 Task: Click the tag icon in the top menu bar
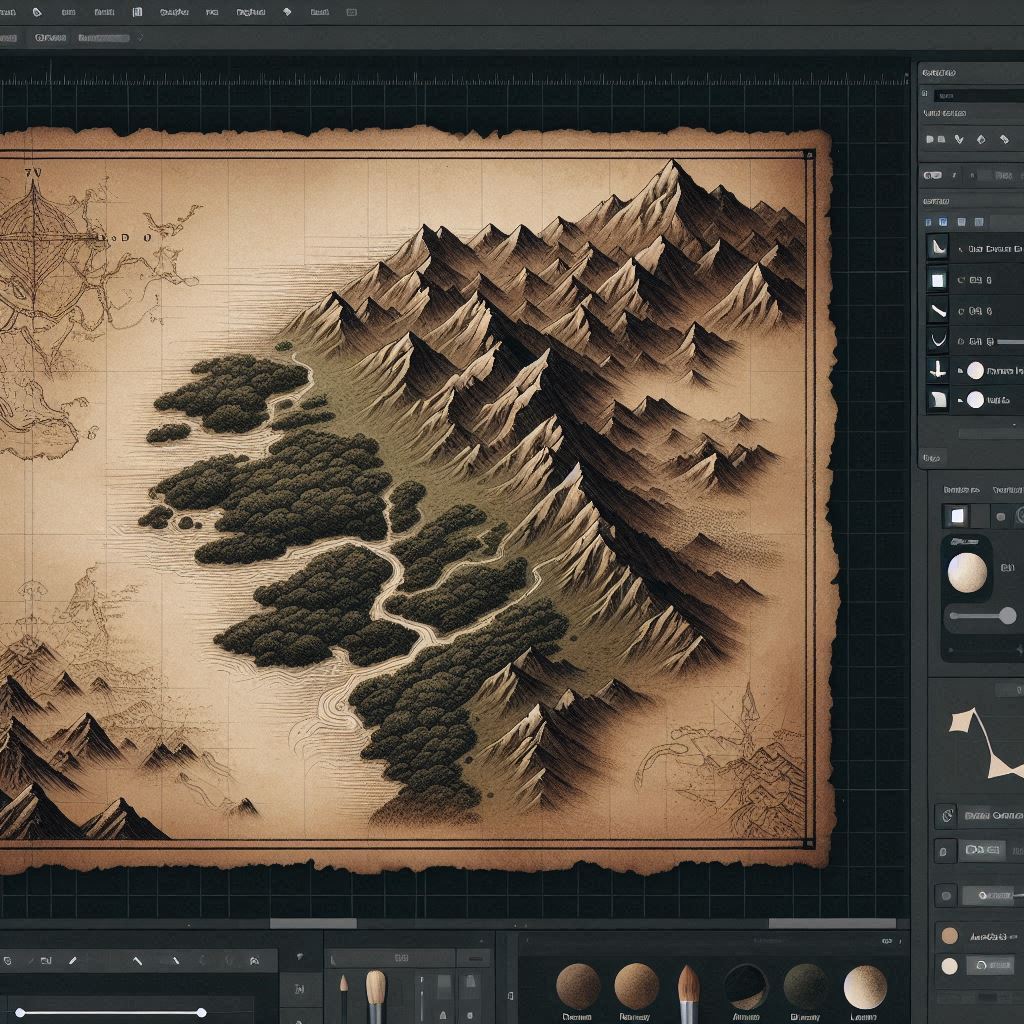click(37, 12)
